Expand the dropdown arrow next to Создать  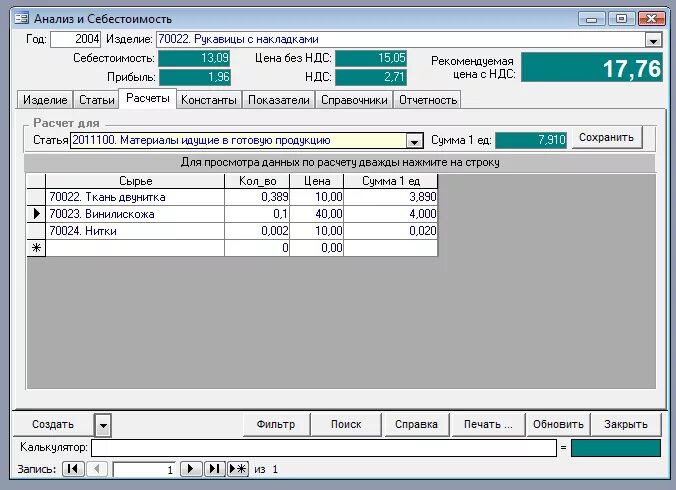(103, 425)
